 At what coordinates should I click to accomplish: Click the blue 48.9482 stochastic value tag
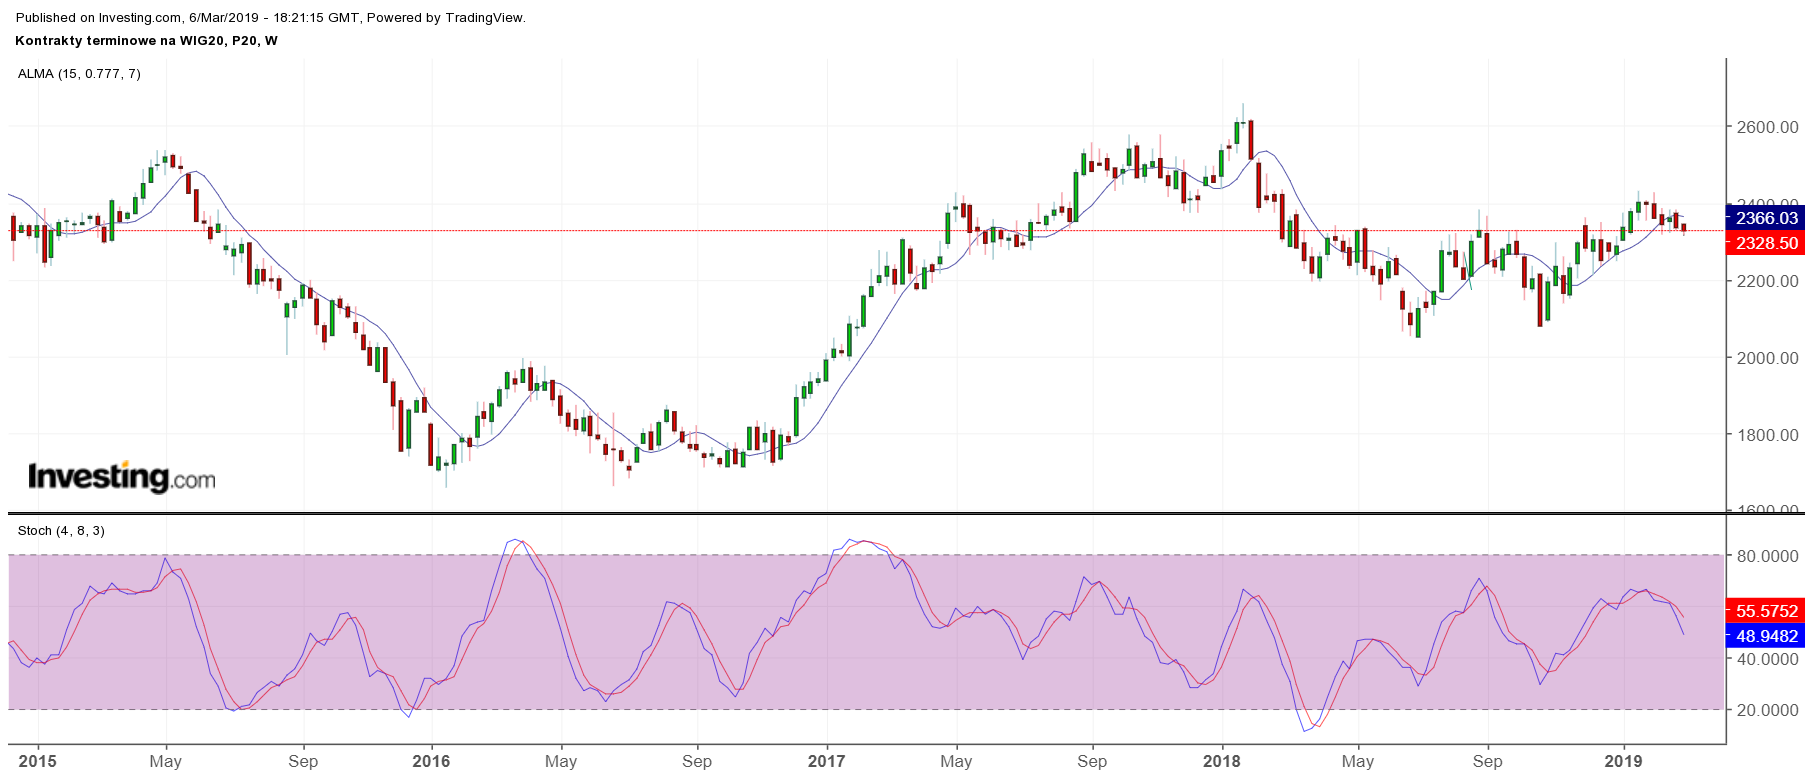click(1766, 636)
